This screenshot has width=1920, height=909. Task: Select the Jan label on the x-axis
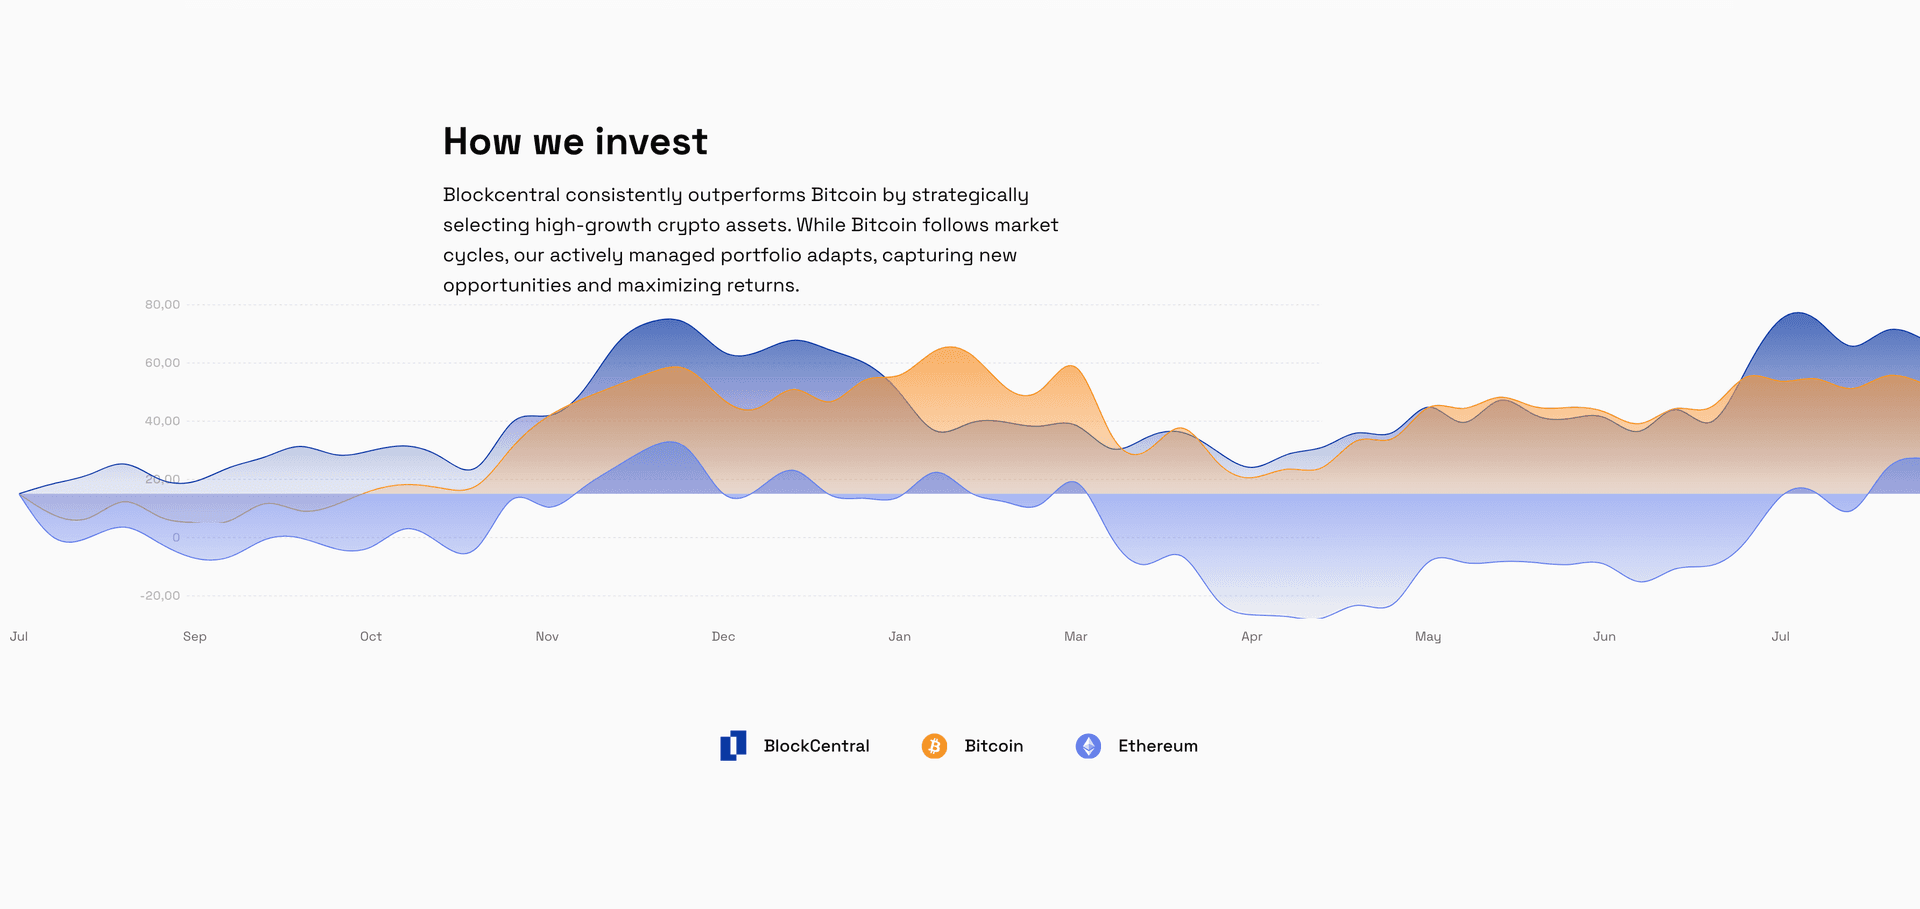(x=899, y=636)
